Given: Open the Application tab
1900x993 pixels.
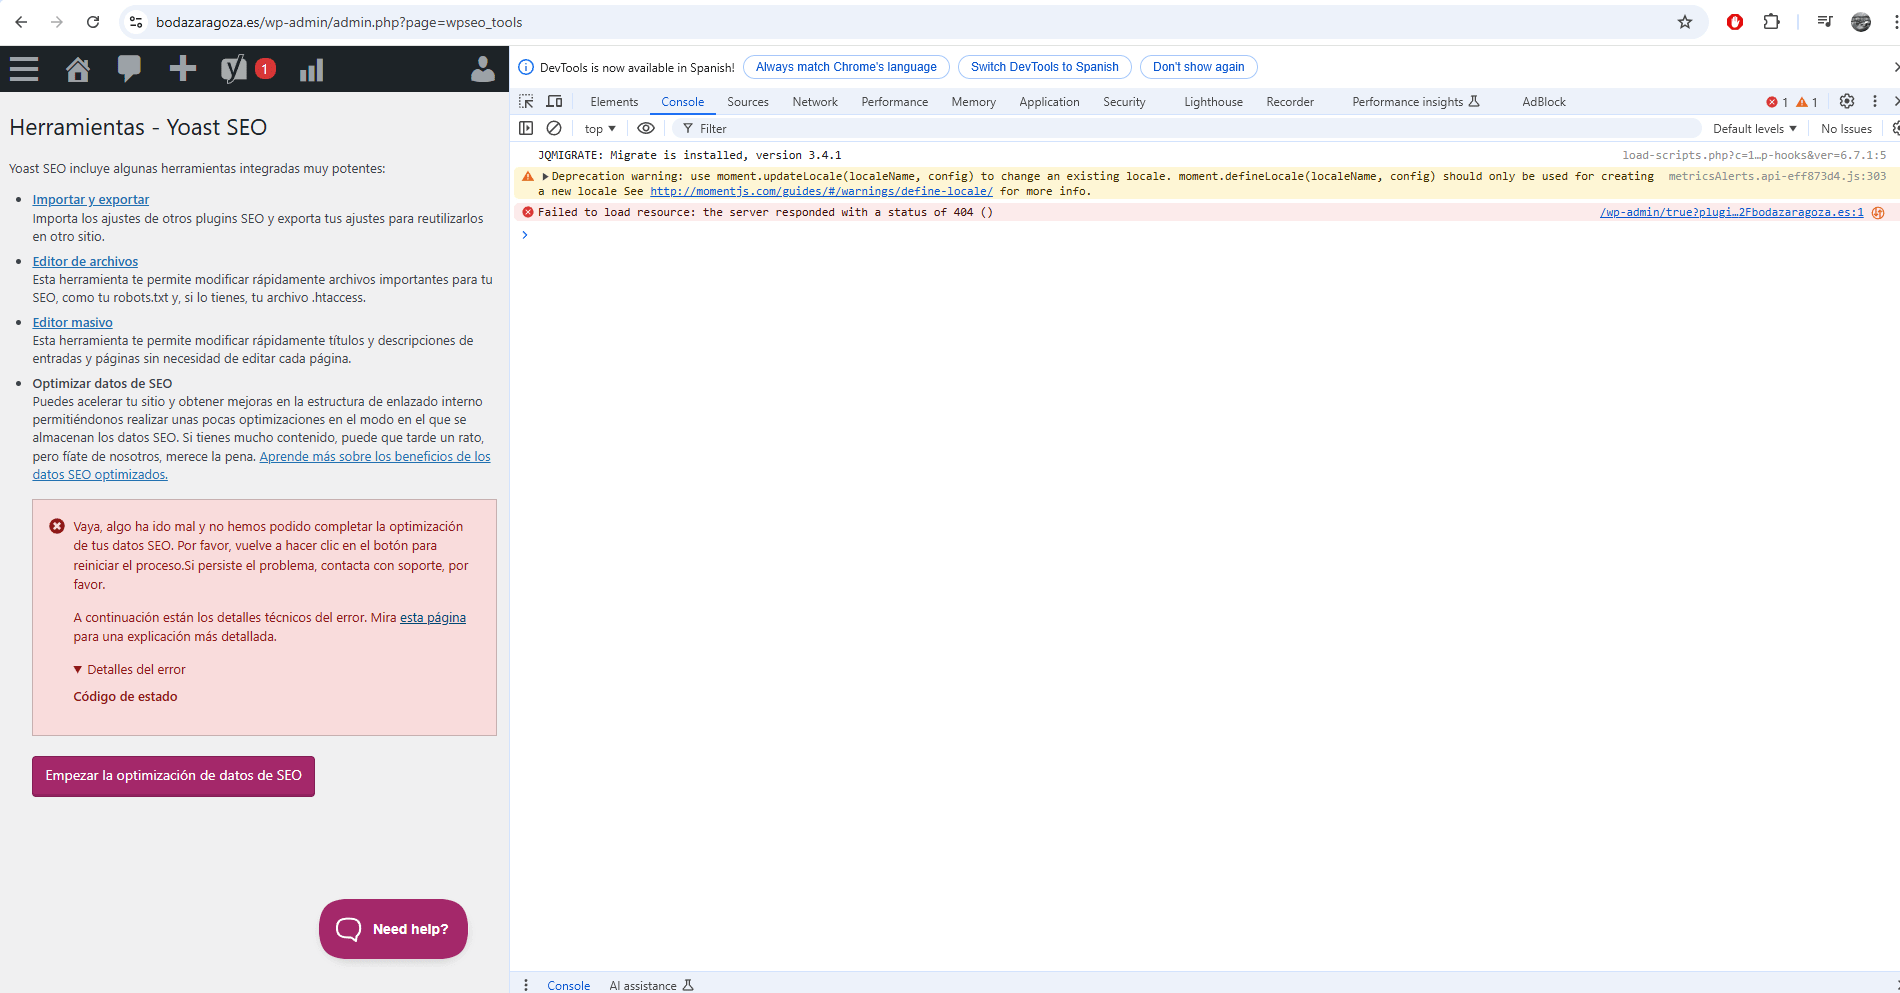Looking at the screenshot, I should tap(1049, 102).
